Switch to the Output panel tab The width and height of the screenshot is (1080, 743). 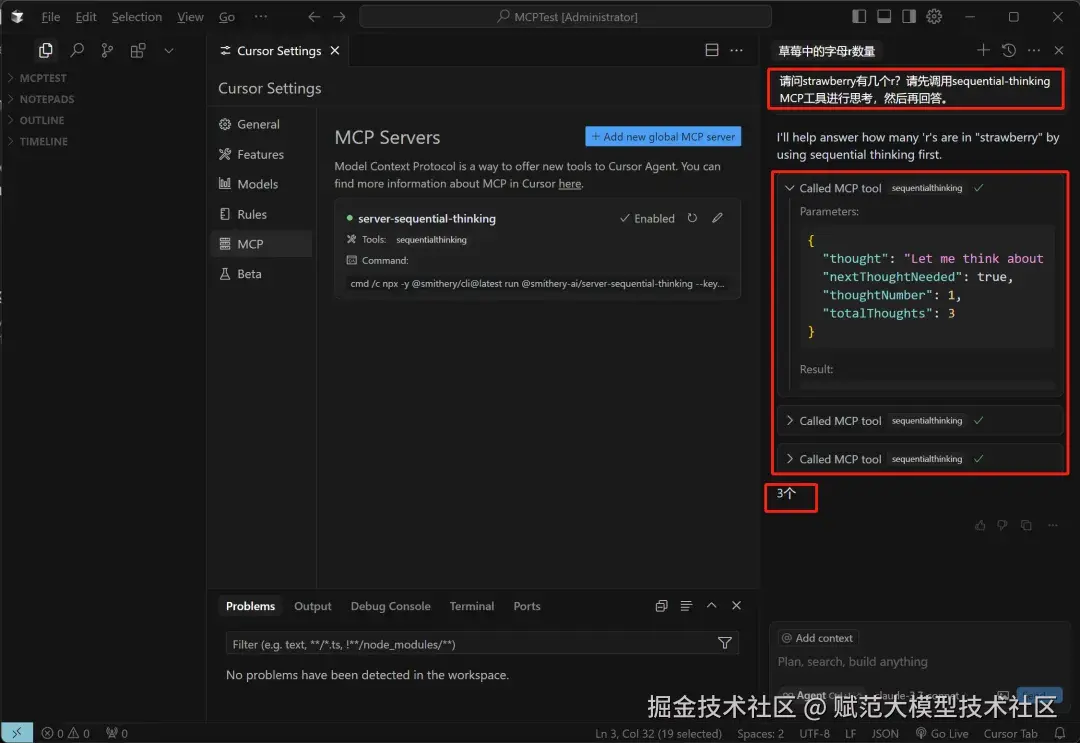coord(313,606)
